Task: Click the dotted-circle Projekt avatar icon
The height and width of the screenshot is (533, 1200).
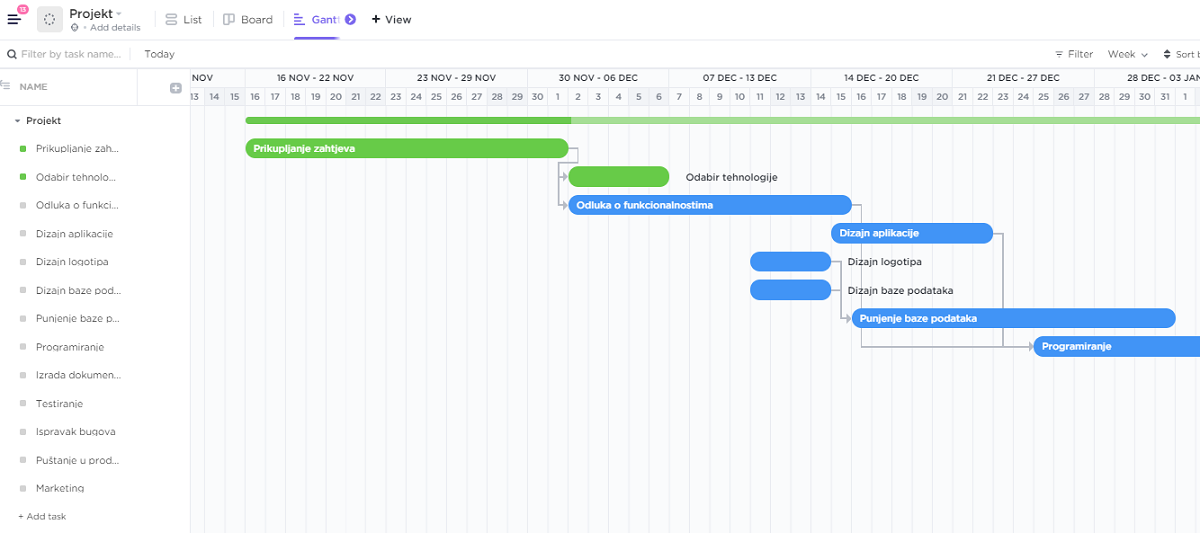Action: click(x=49, y=19)
